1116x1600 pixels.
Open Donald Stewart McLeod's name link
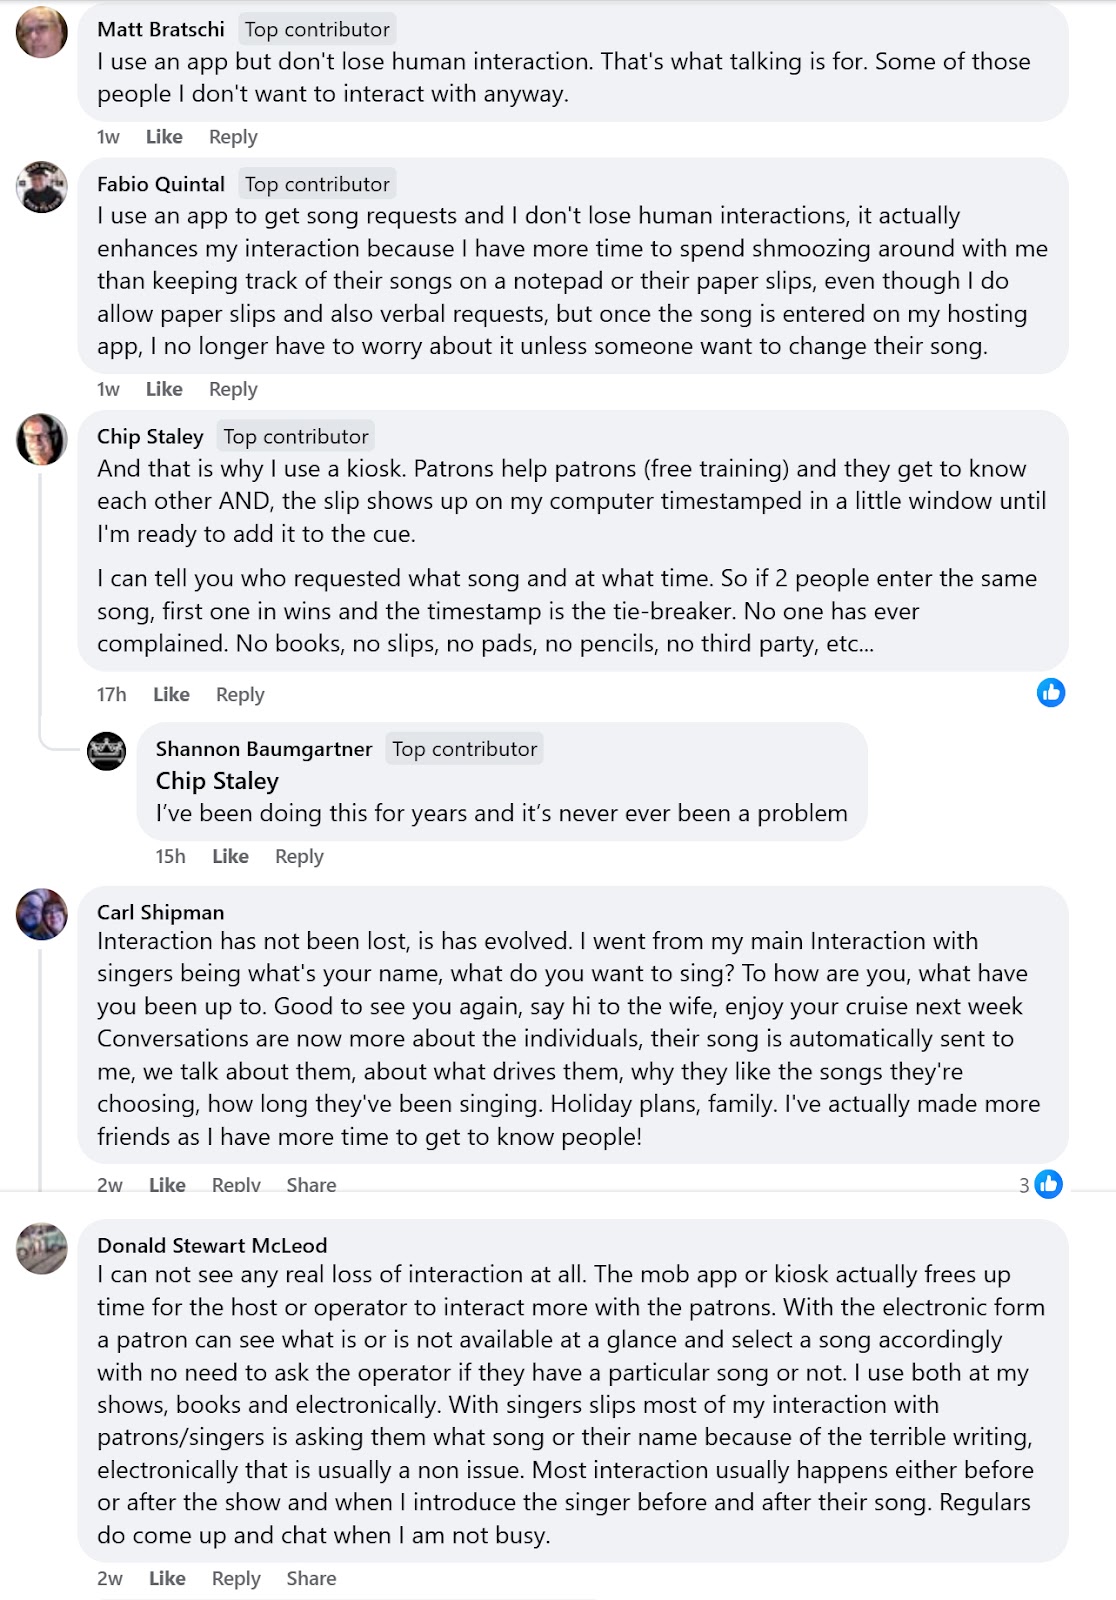212,1245
